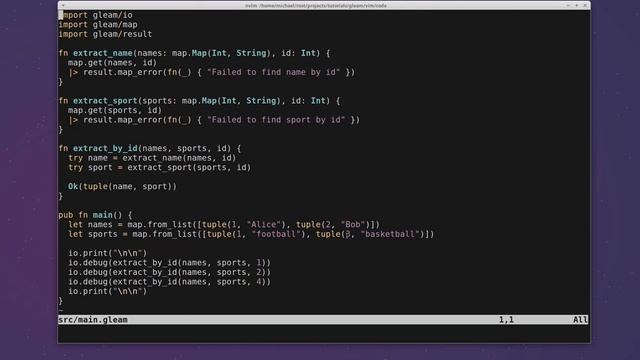Click the "Failed to find sport by id" string
This screenshot has height=360, width=640.
tap(276, 120)
